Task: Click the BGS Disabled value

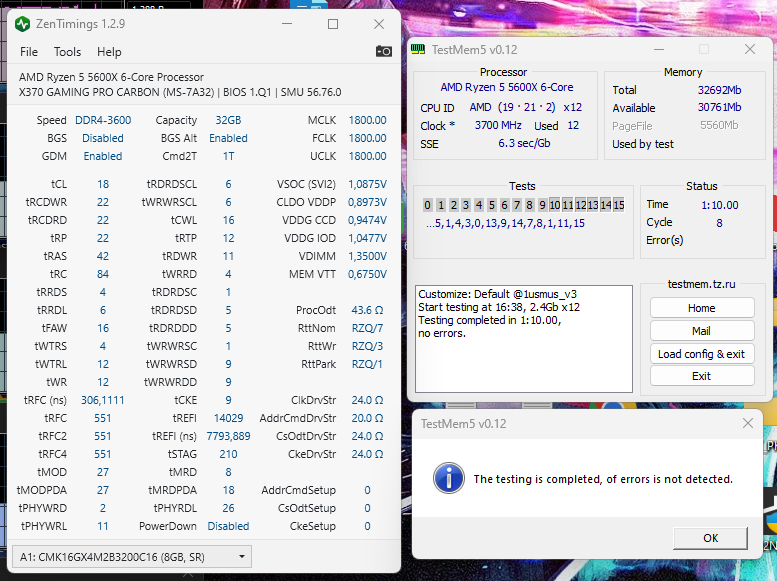Action: pos(103,138)
